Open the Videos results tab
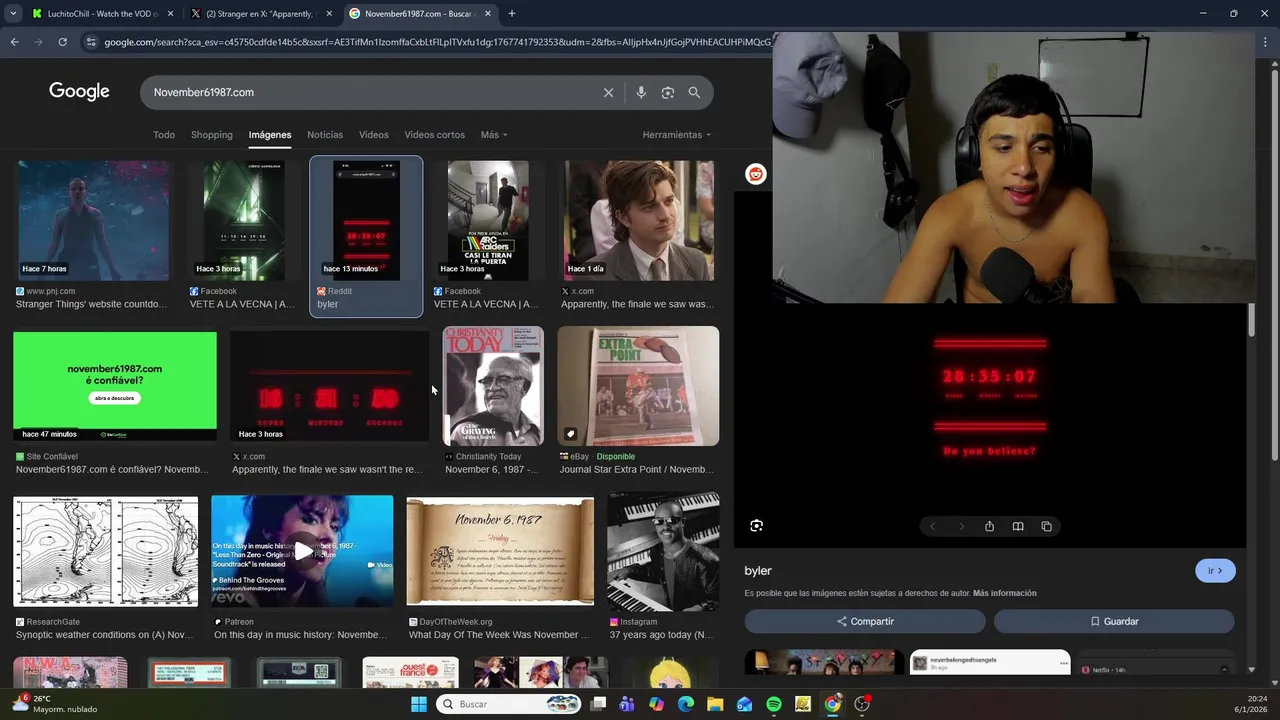The width and height of the screenshot is (1280, 720). [374, 135]
